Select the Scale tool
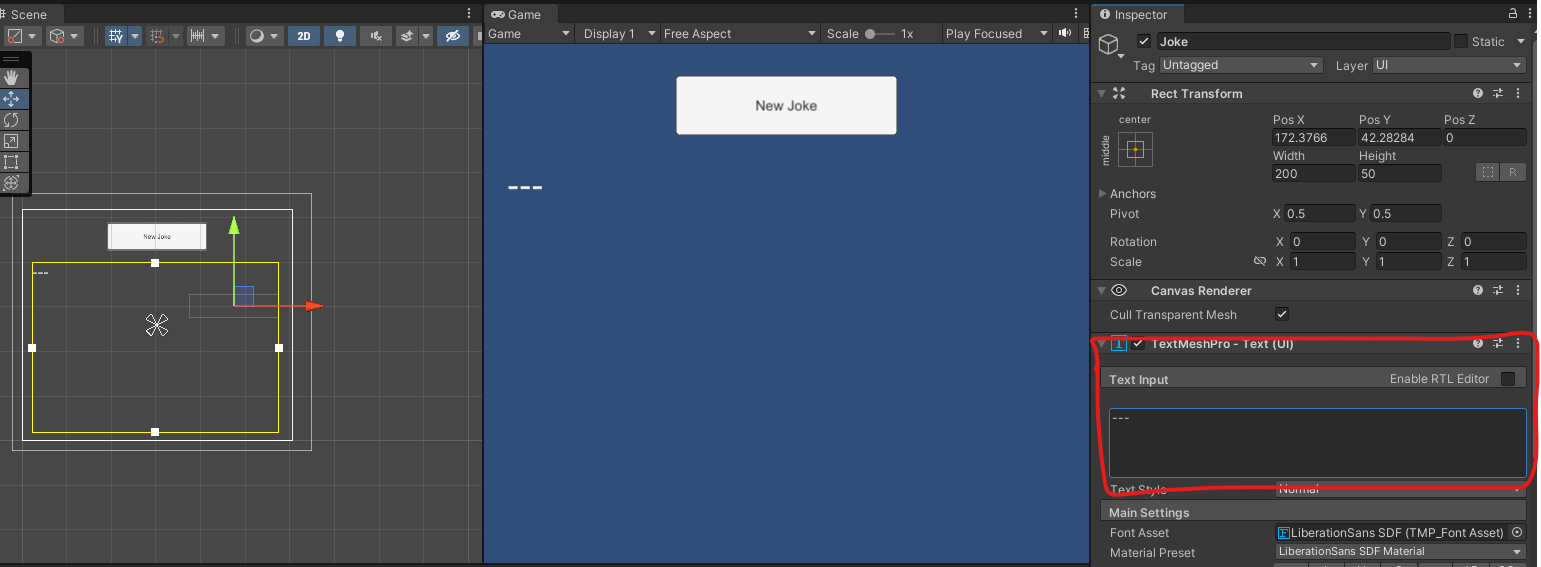The width and height of the screenshot is (1541, 567). pos(12,141)
